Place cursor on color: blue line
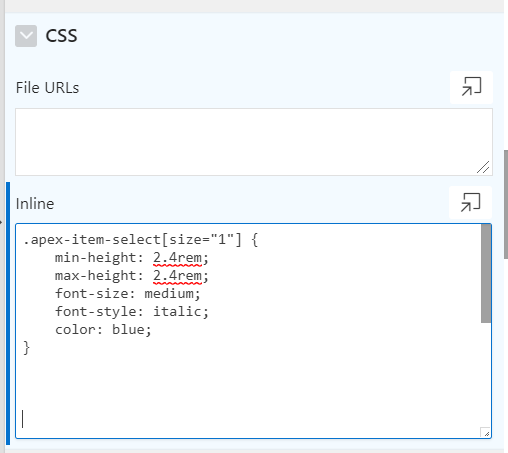This screenshot has height=453, width=508. pyautogui.click(x=103, y=330)
